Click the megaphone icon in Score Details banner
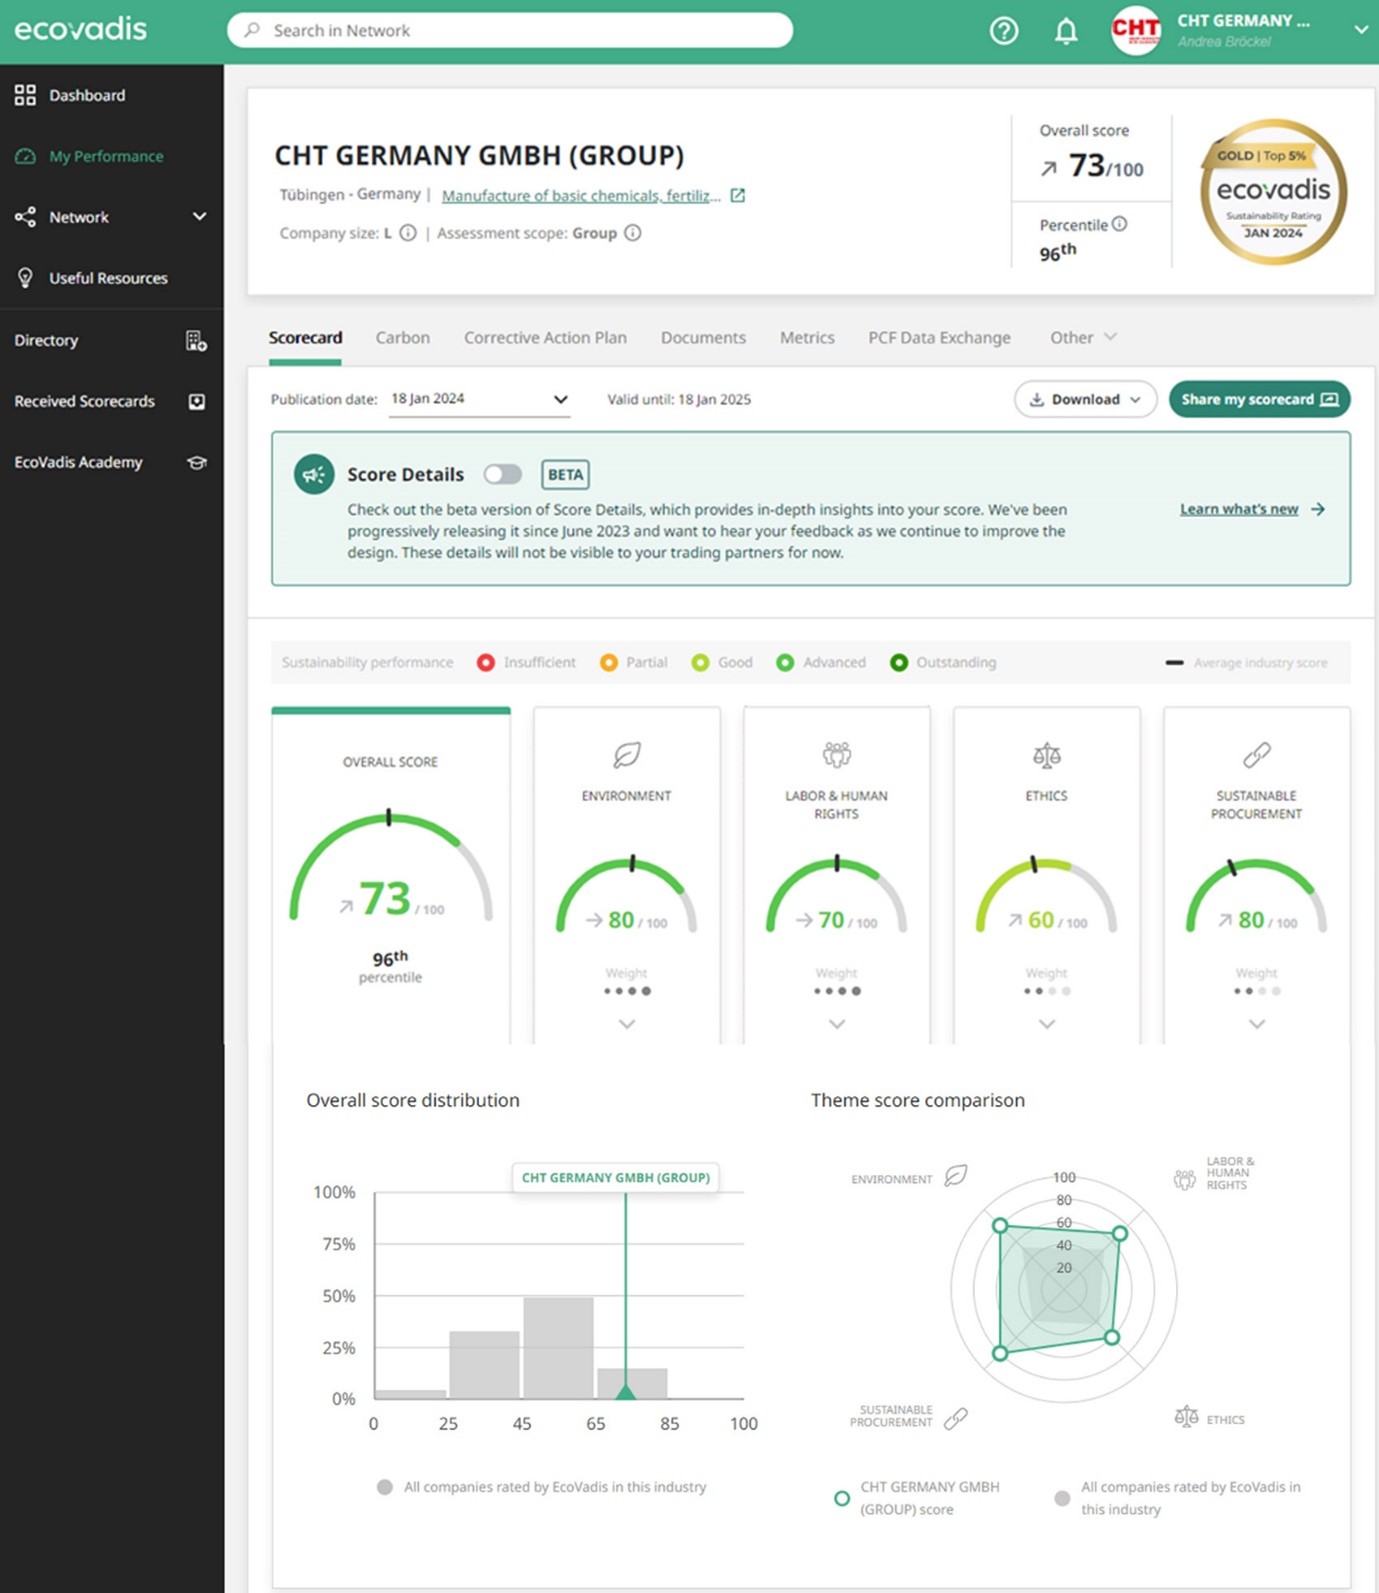 click(314, 474)
